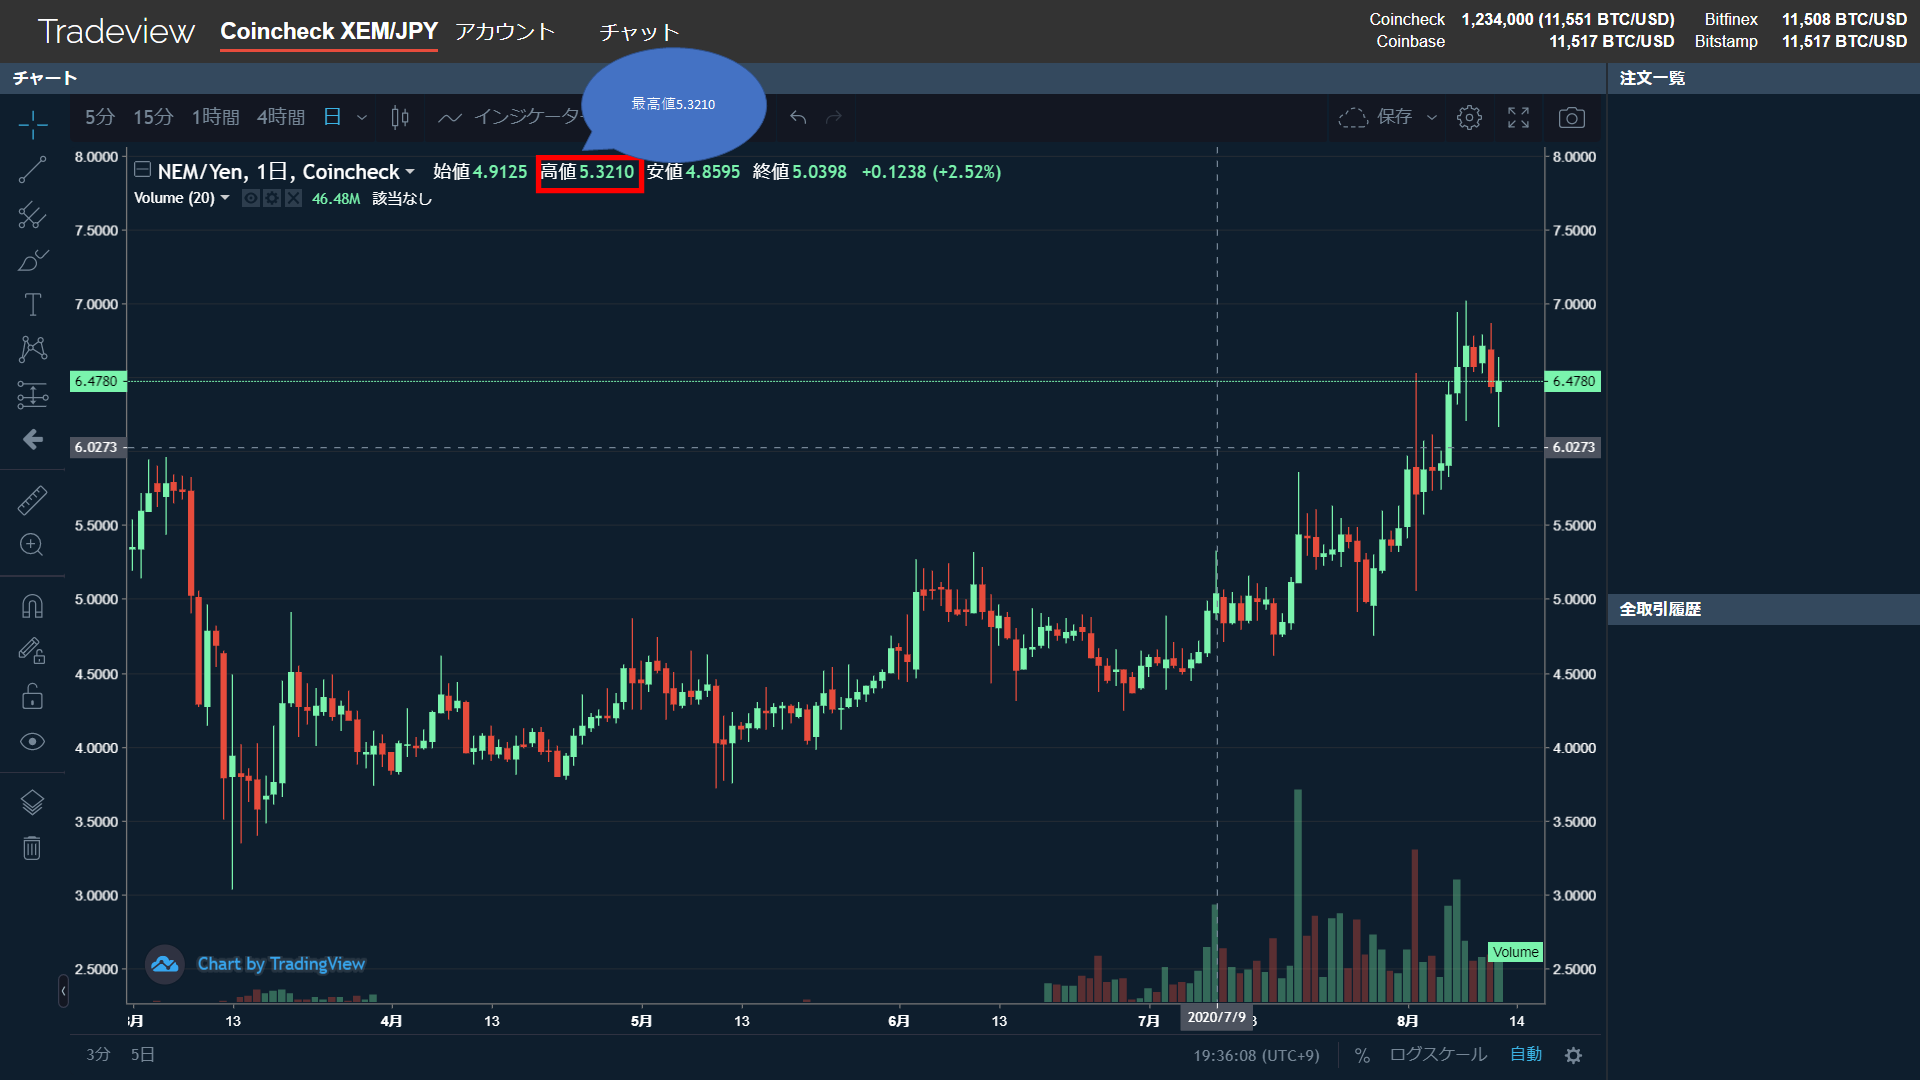Viewport: 1920px width, 1080px height.
Task: Open the object tree layers icon
Action: click(x=32, y=802)
